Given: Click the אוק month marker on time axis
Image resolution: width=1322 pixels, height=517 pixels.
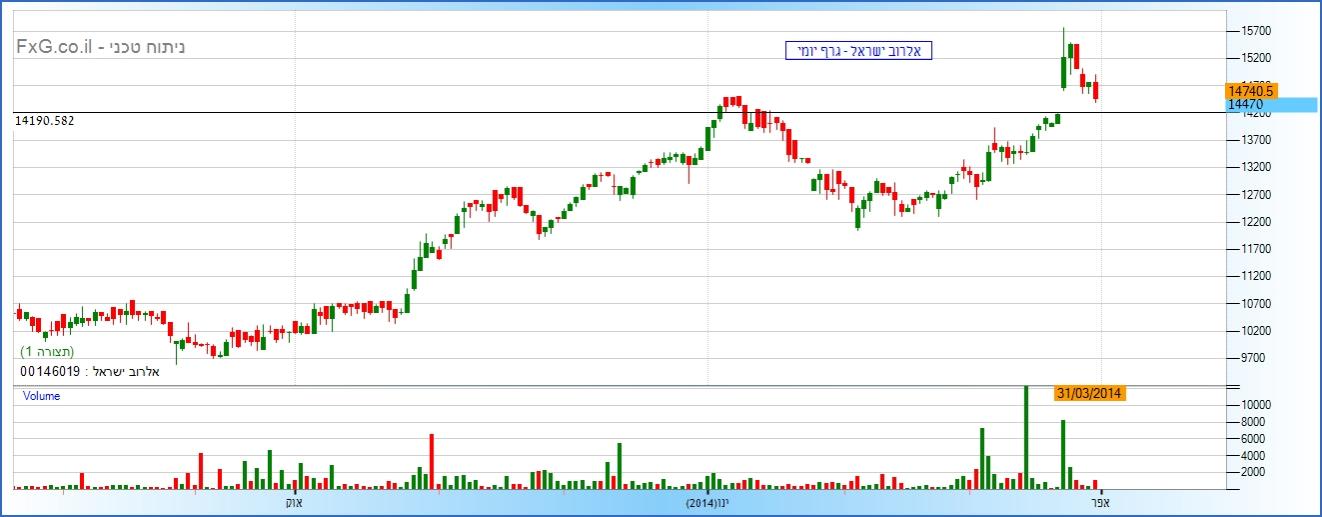Looking at the screenshot, I should tap(293, 500).
